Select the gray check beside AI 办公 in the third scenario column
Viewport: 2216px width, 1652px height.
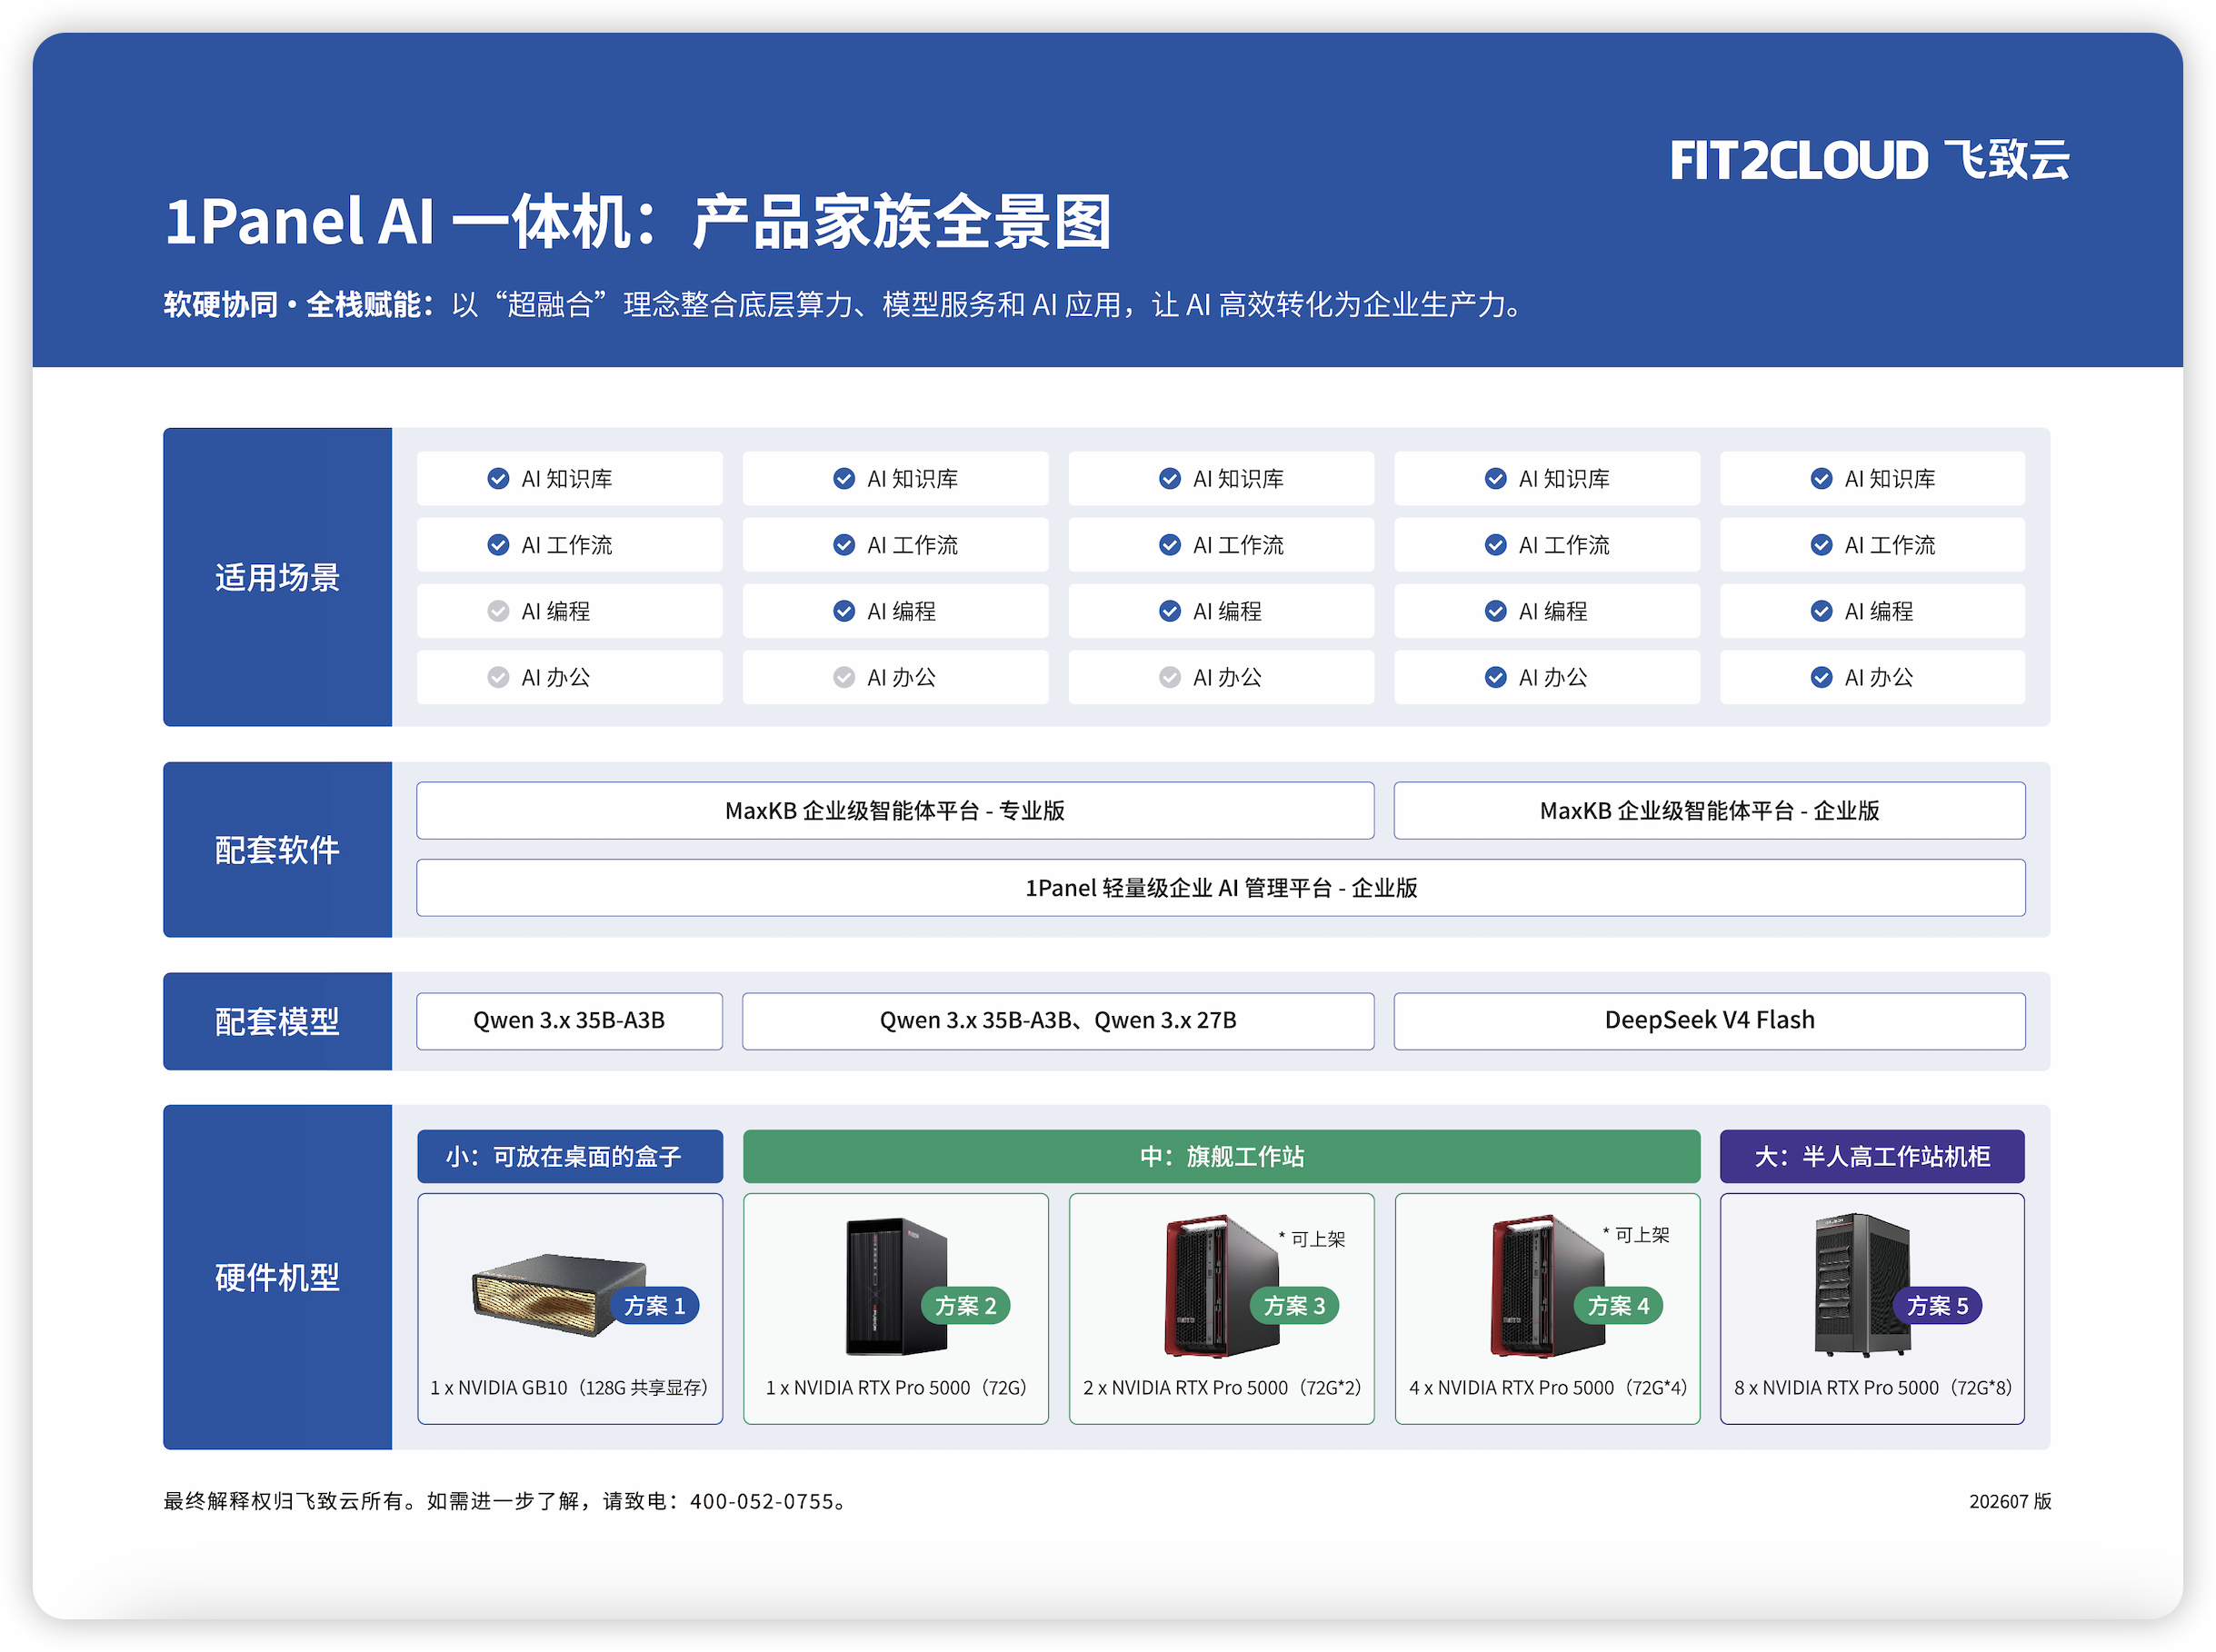pyautogui.click(x=1170, y=678)
